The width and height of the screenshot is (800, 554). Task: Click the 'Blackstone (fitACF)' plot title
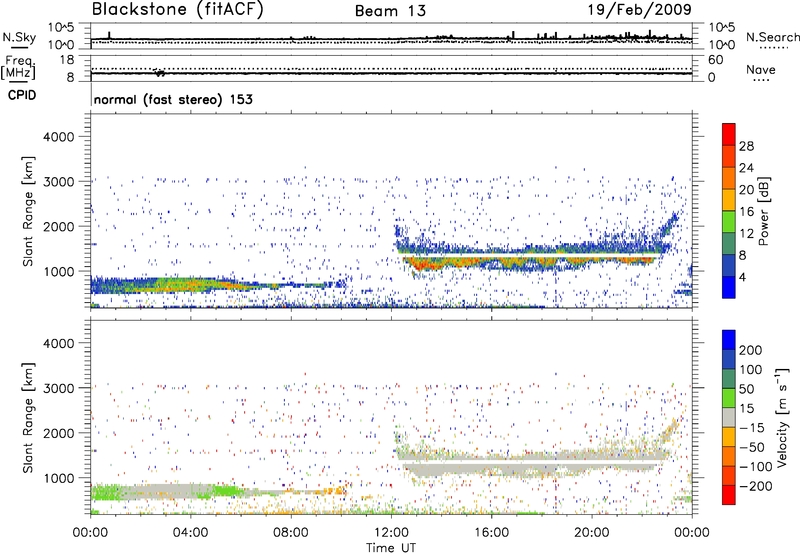coord(177,10)
